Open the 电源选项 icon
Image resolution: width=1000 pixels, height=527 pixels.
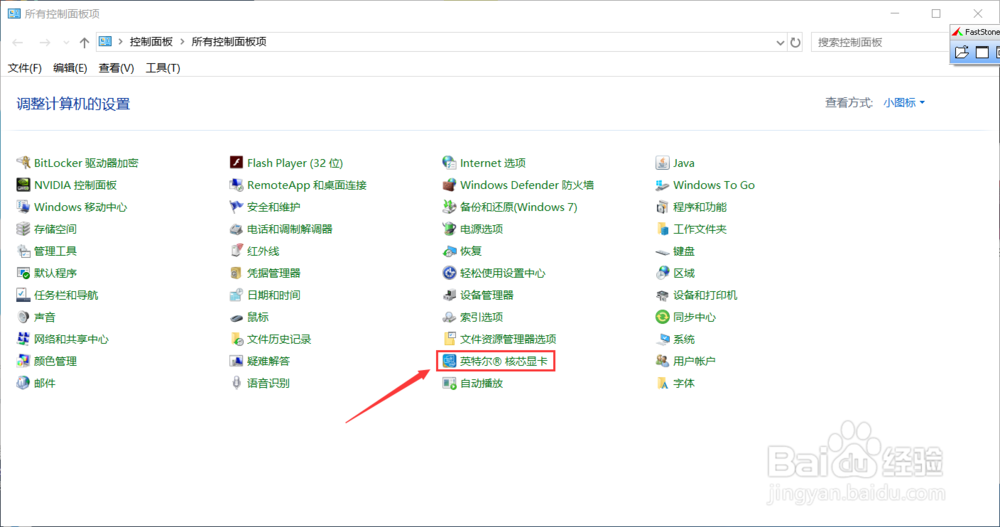point(450,229)
